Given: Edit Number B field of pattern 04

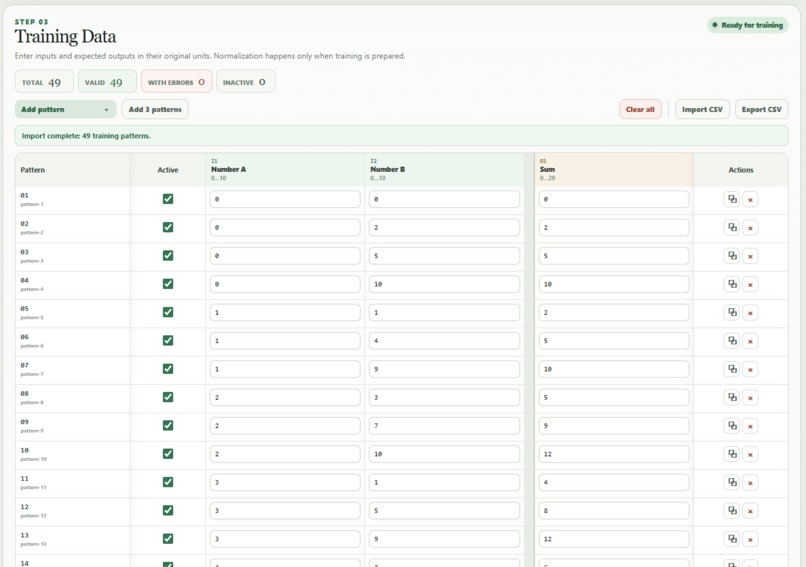Looking at the screenshot, I should (x=444, y=284).
